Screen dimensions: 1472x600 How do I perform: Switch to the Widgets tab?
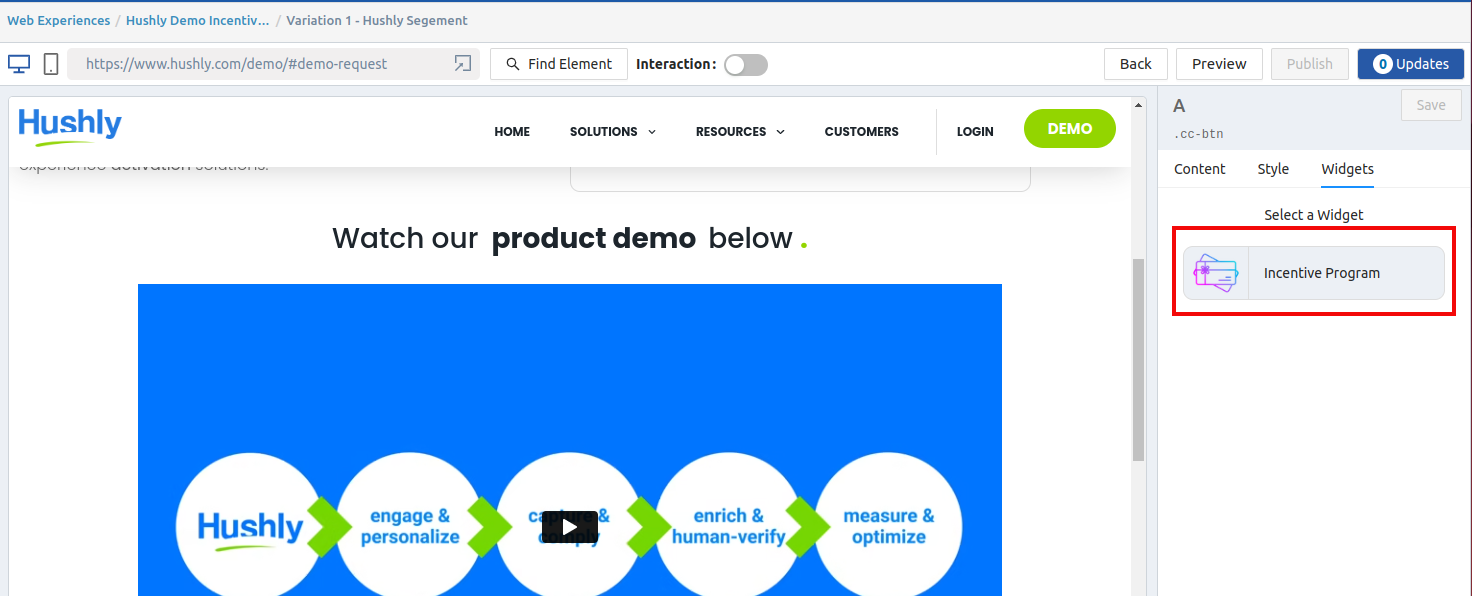pos(1347,169)
